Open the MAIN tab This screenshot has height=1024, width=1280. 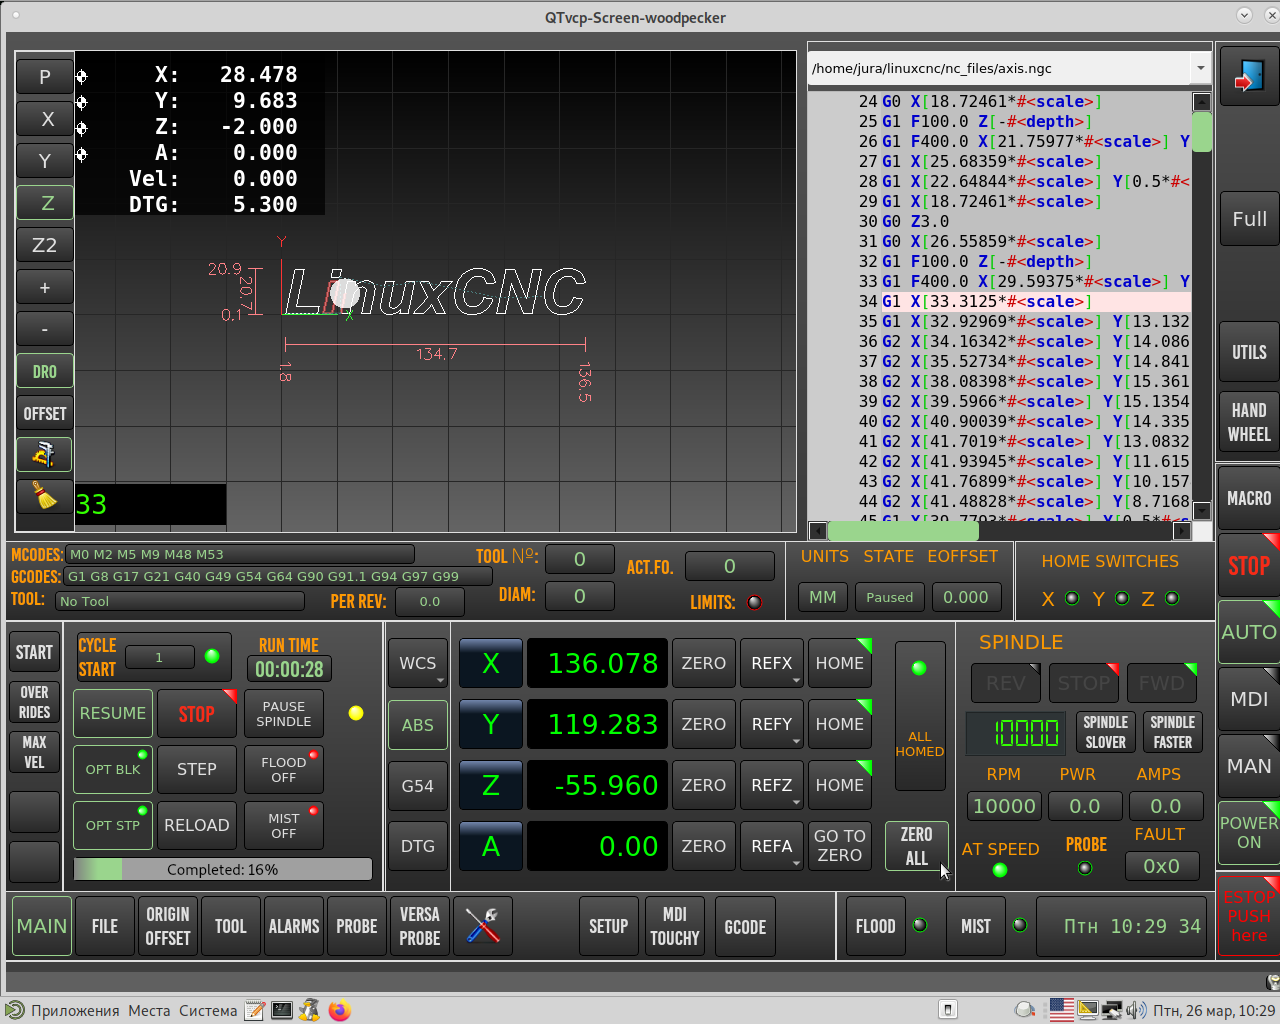click(42, 926)
